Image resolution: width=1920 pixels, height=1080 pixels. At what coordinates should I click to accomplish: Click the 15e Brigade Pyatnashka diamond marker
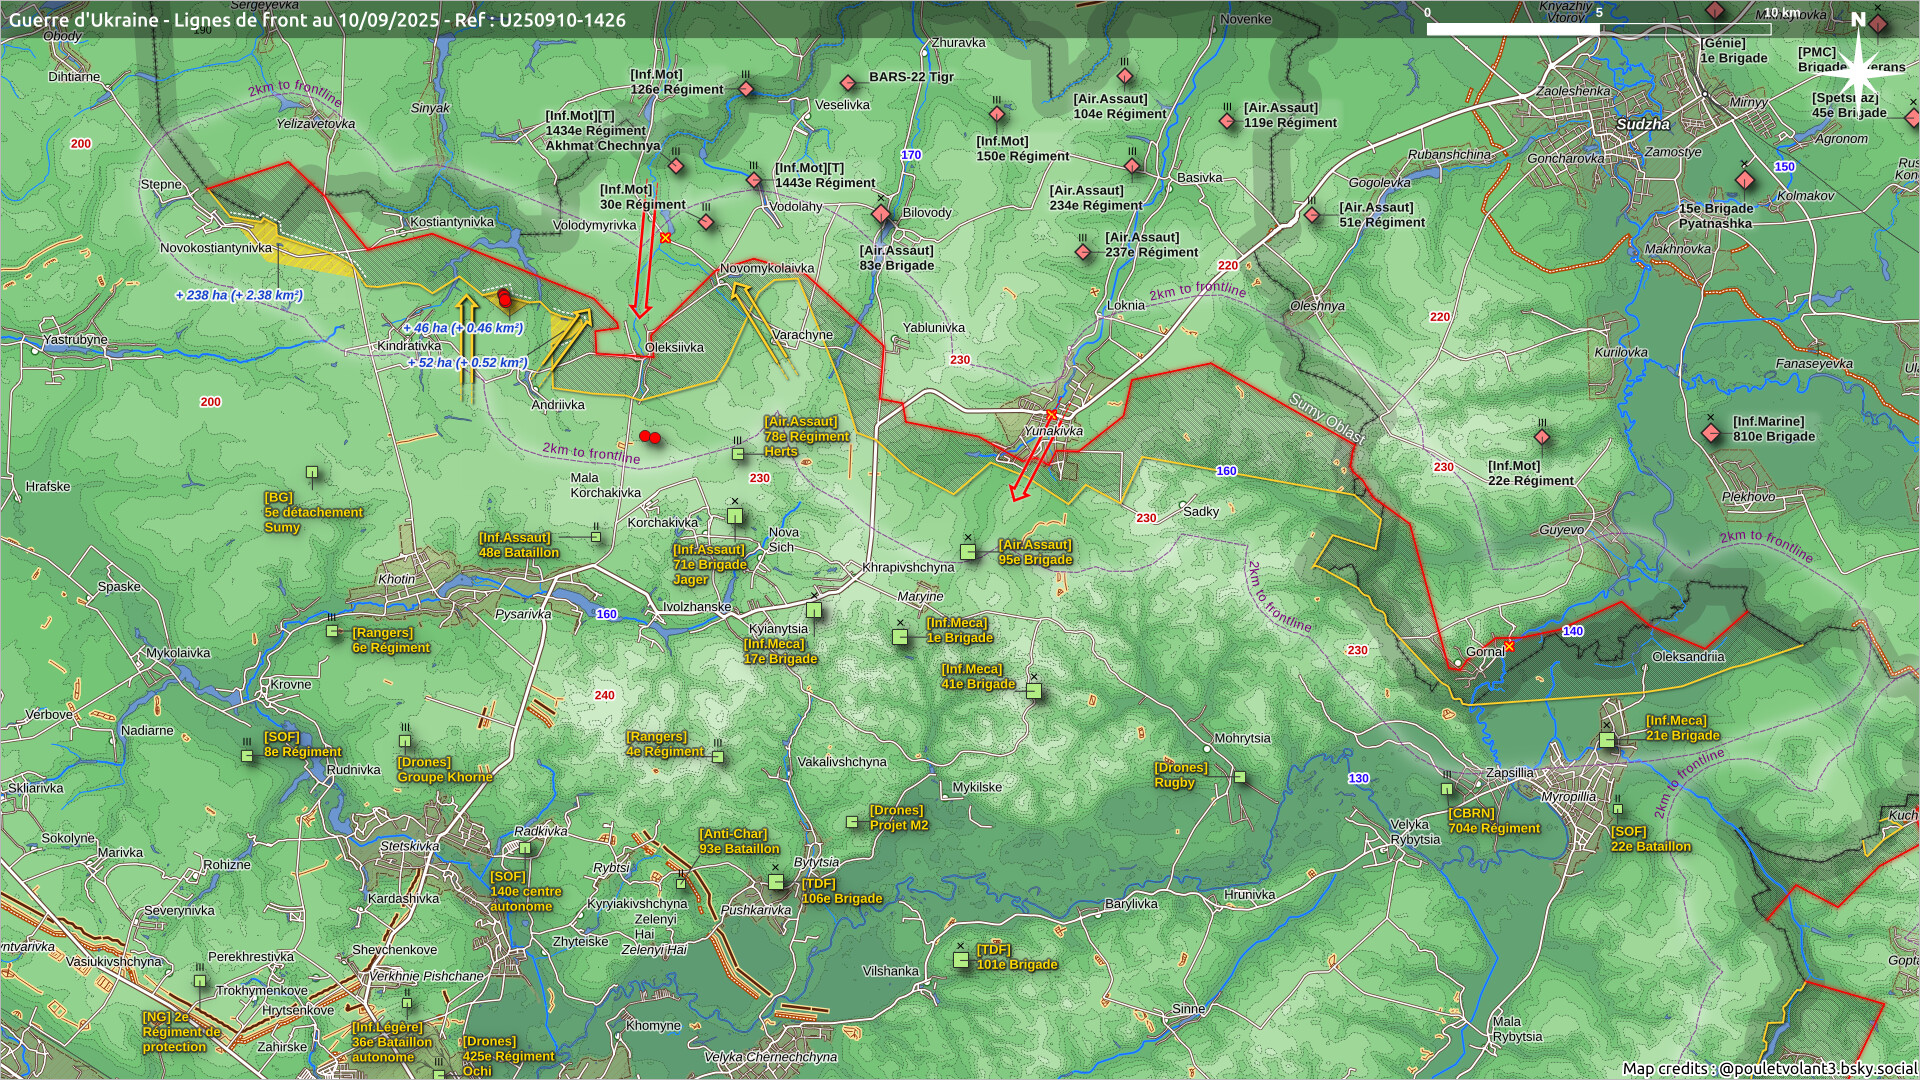pyautogui.click(x=1745, y=181)
